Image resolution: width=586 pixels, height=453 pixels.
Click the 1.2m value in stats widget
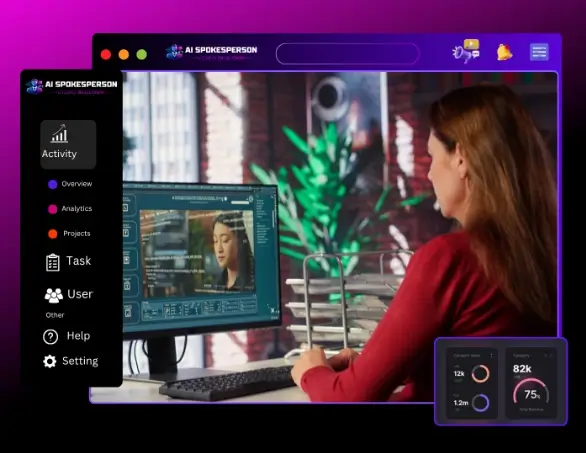click(x=461, y=403)
